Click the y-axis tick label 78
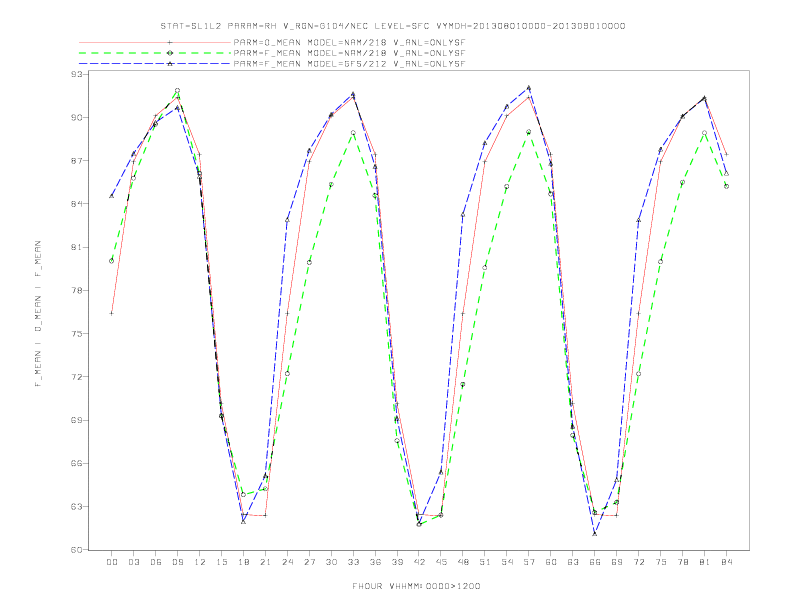792x612 pixels. click(x=78, y=290)
